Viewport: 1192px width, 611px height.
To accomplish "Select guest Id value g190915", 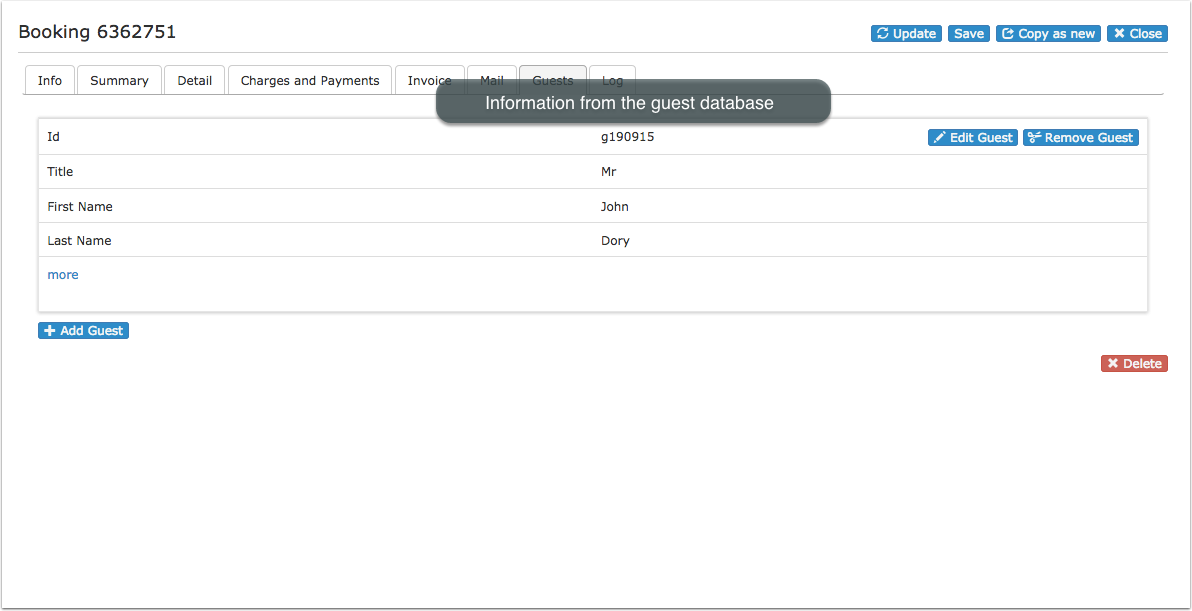I will point(627,137).
